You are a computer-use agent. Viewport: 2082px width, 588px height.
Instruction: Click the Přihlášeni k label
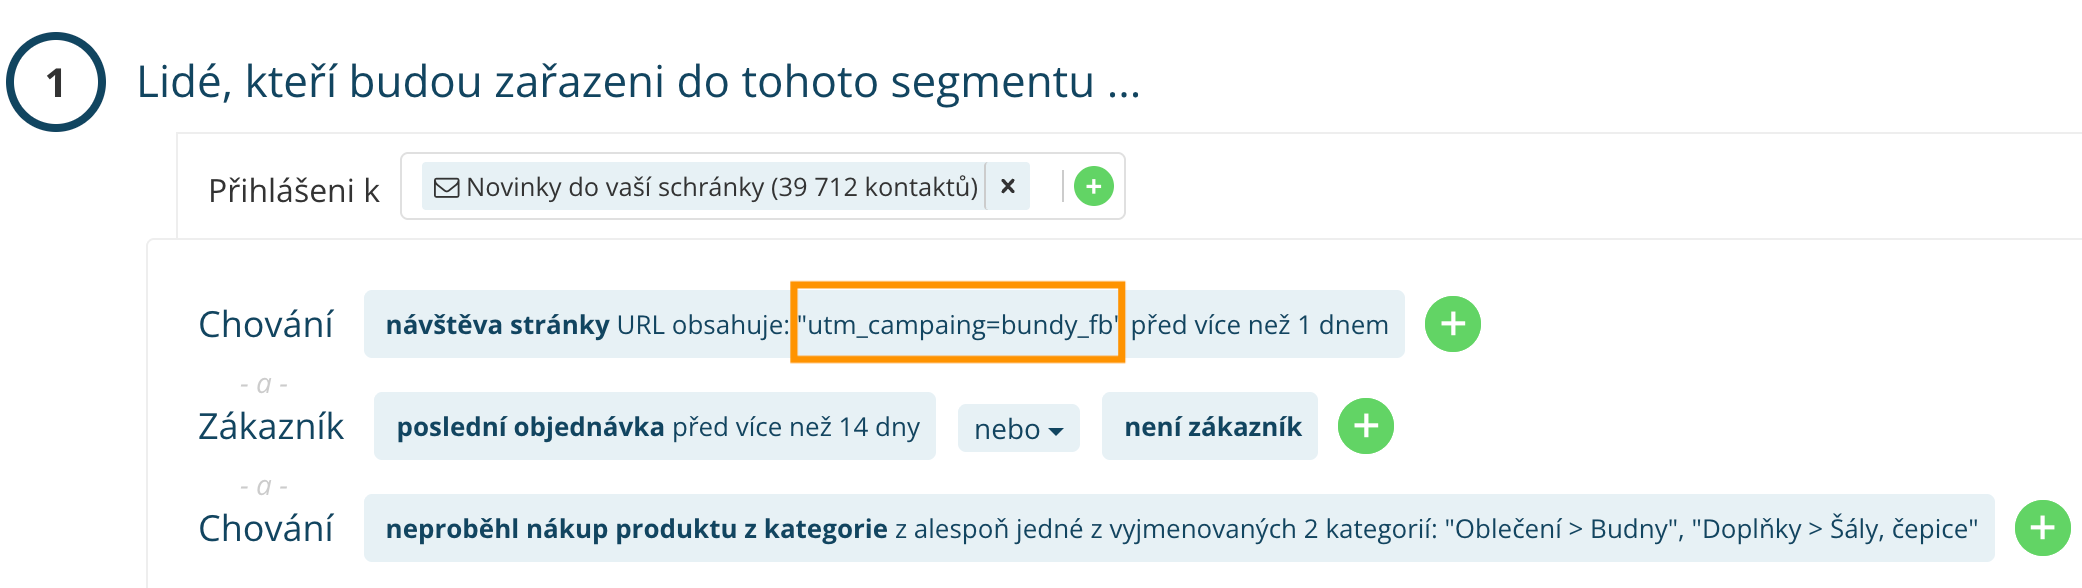[293, 190]
